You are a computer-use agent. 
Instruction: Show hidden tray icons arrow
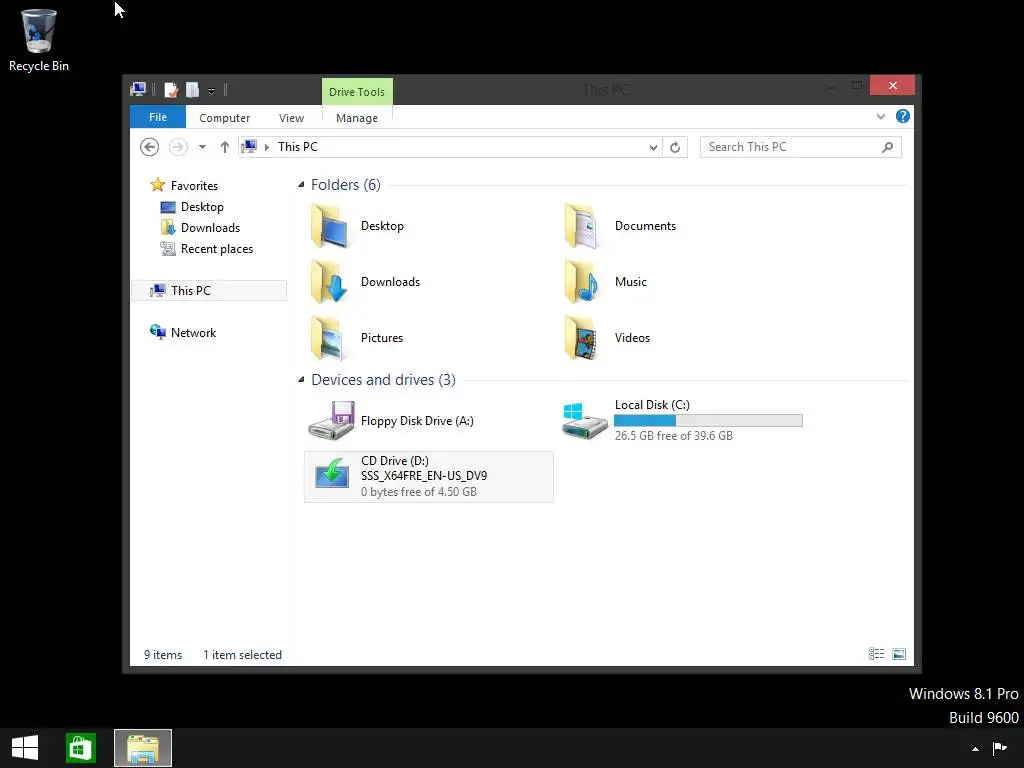tap(975, 749)
